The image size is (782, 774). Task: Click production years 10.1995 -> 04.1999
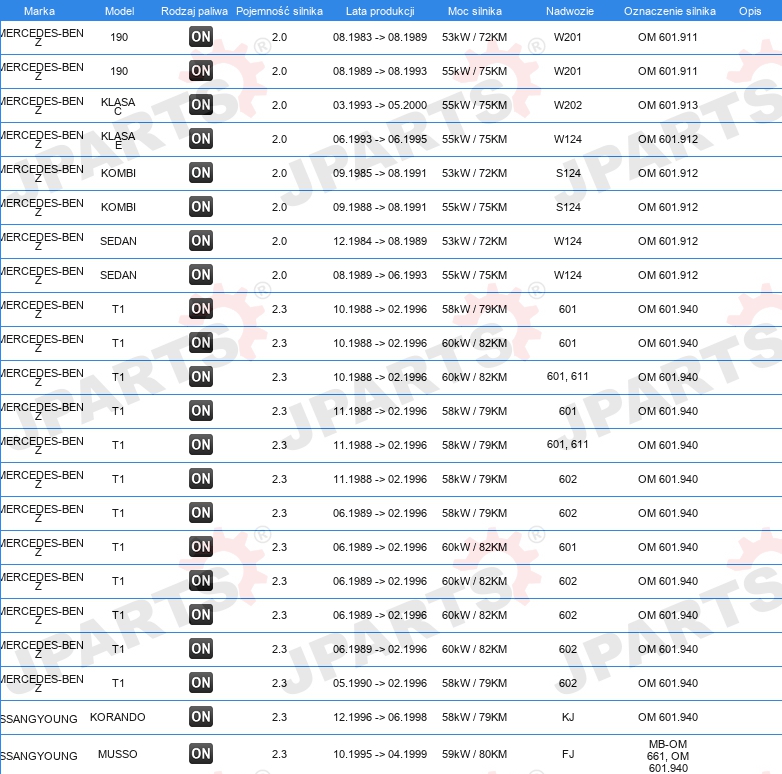pyautogui.click(x=380, y=754)
